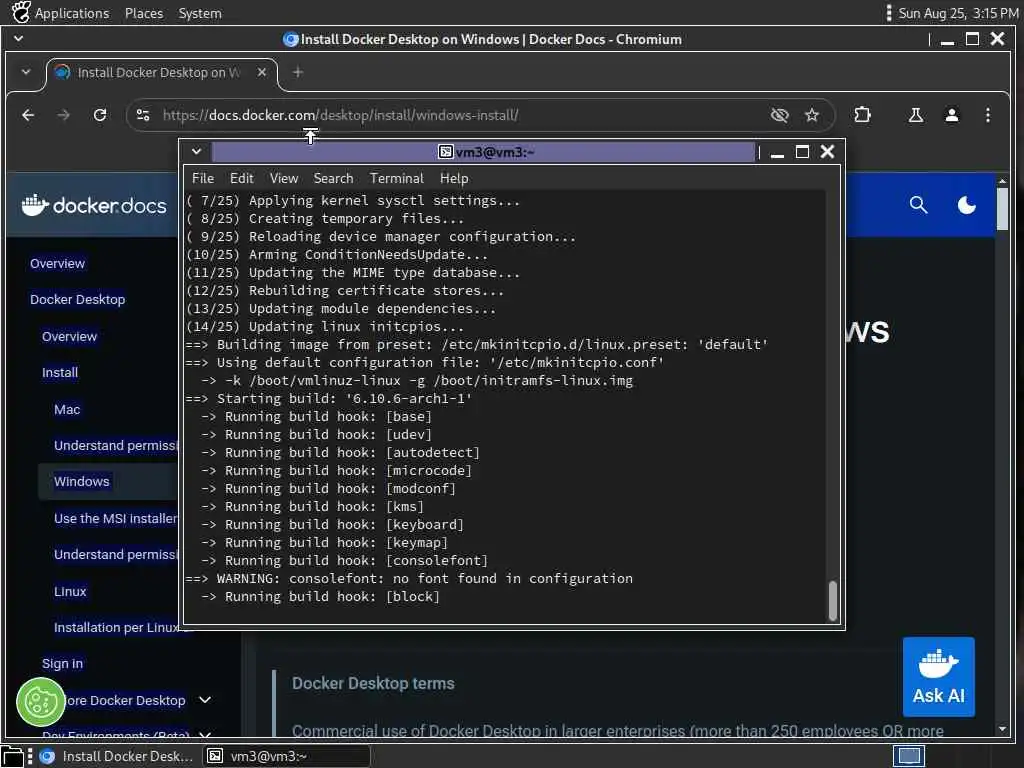Click the docker docs logo
This screenshot has width=1024, height=768.
[x=94, y=205]
